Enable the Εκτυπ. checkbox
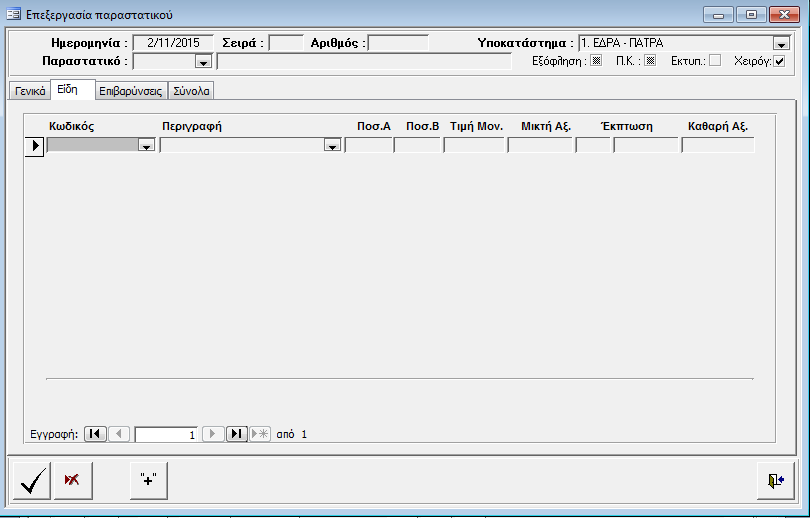The height and width of the screenshot is (518, 810). coord(714,60)
